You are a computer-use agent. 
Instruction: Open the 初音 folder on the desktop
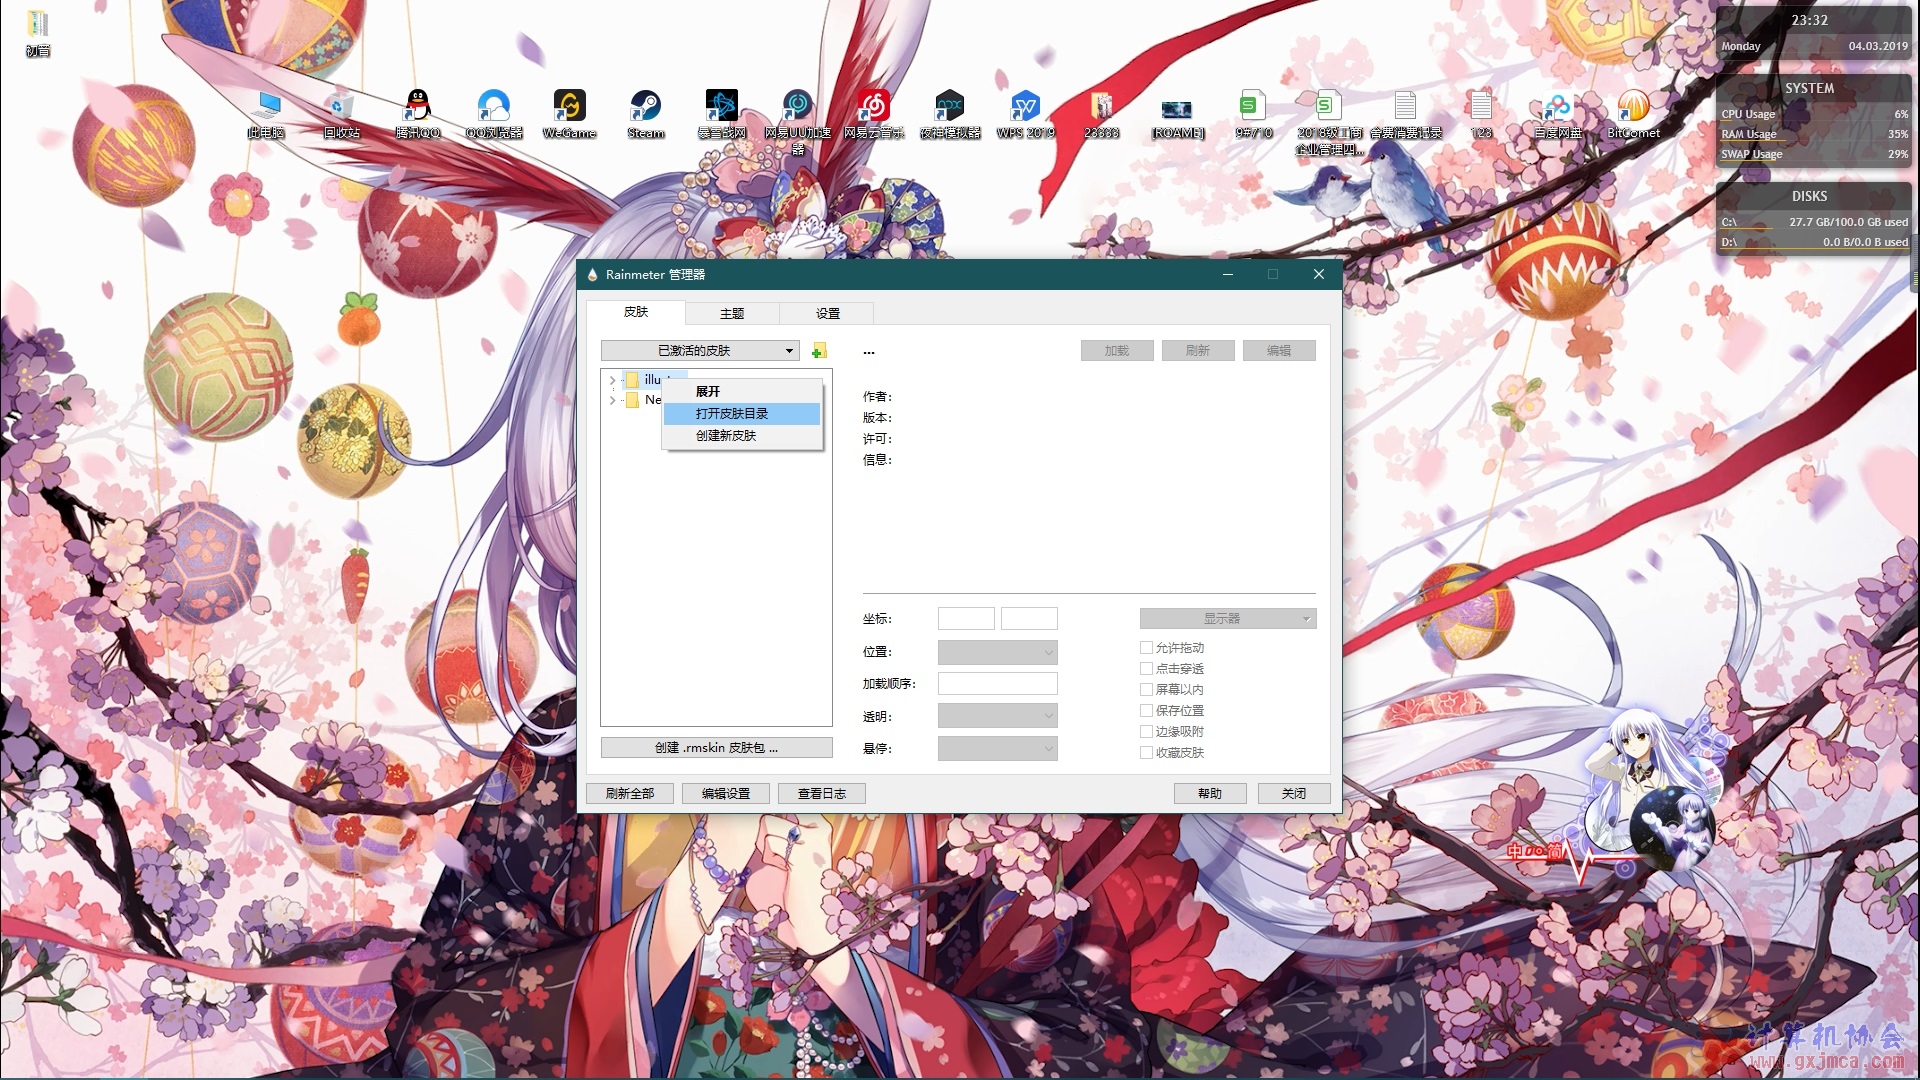click(38, 33)
